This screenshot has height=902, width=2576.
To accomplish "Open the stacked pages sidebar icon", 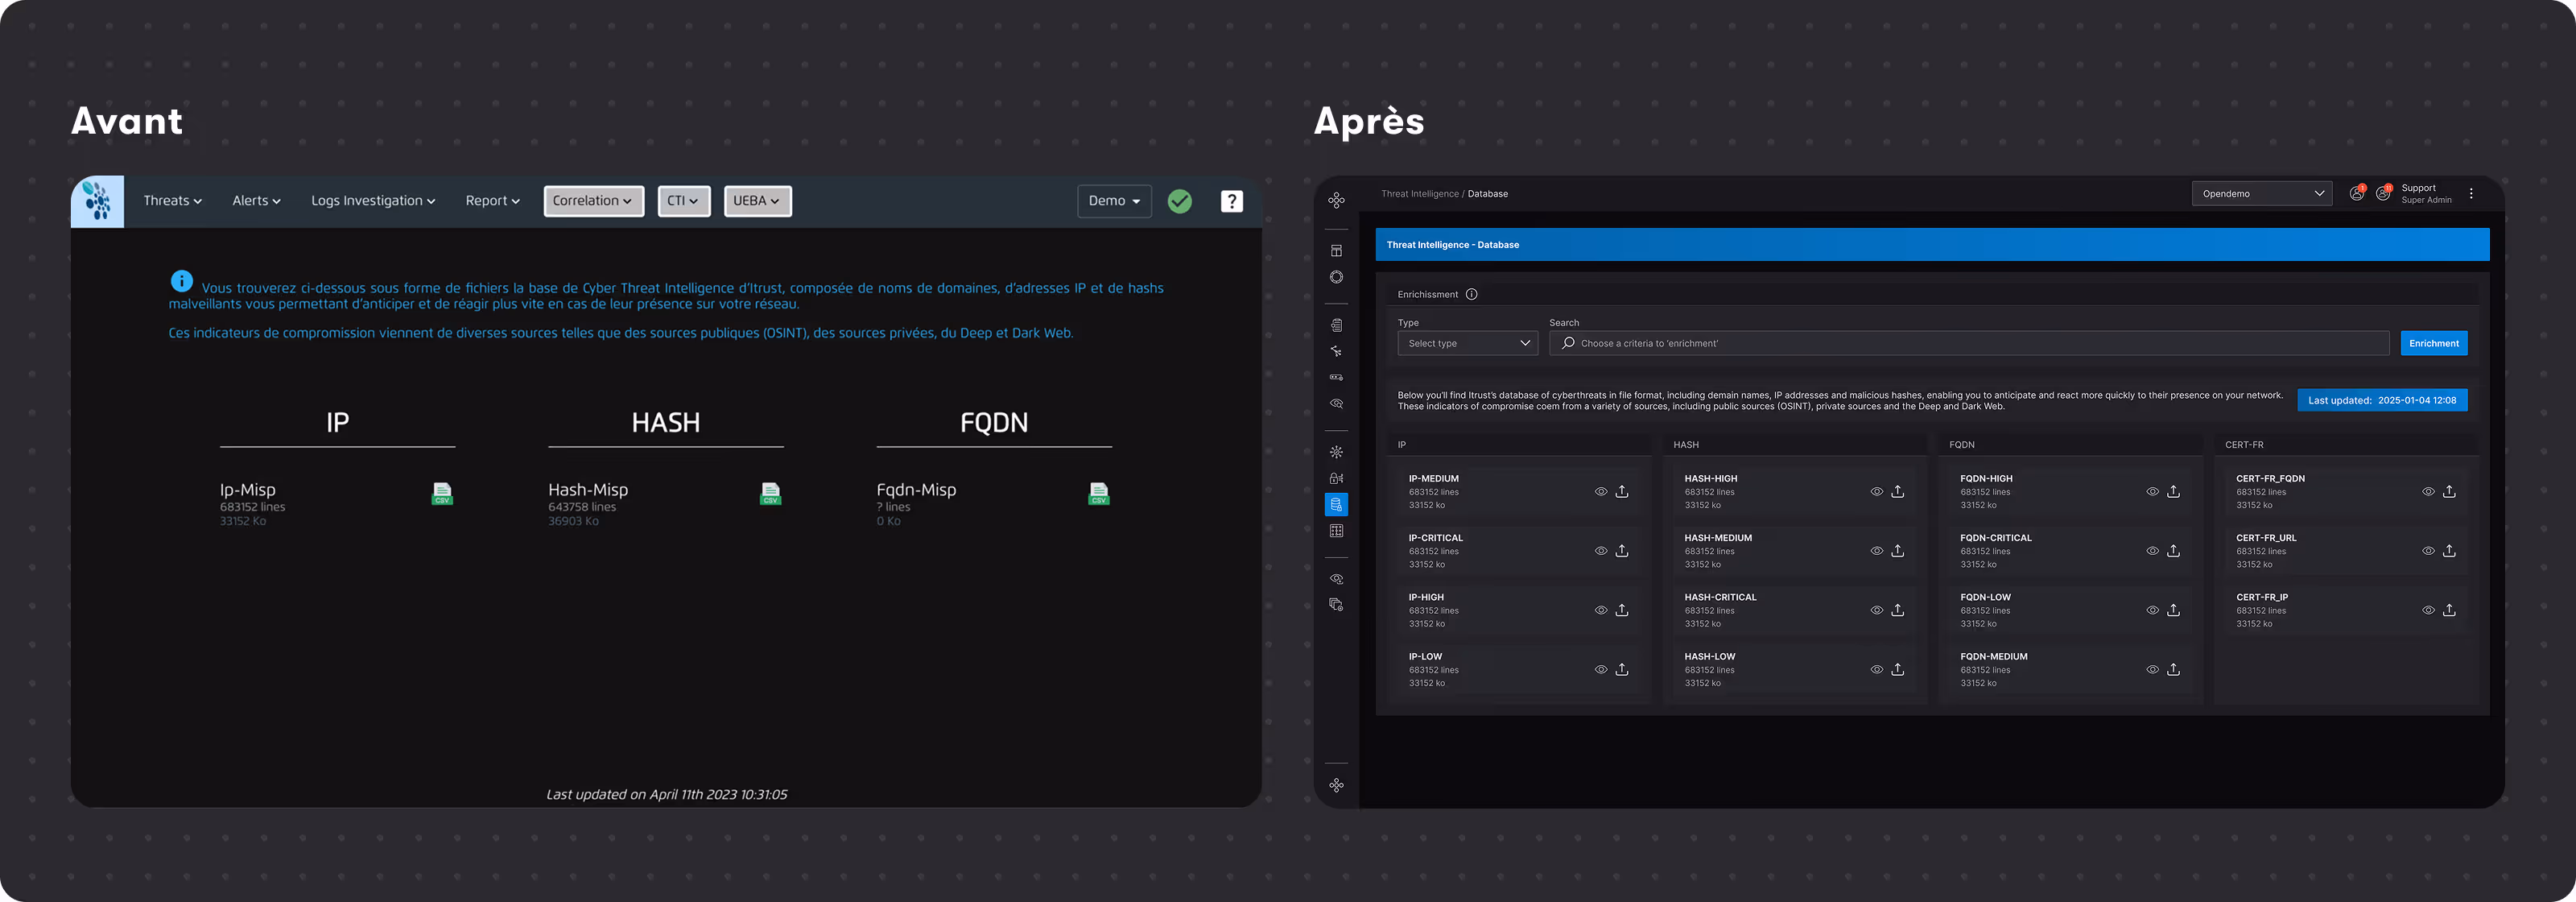I will [1336, 605].
